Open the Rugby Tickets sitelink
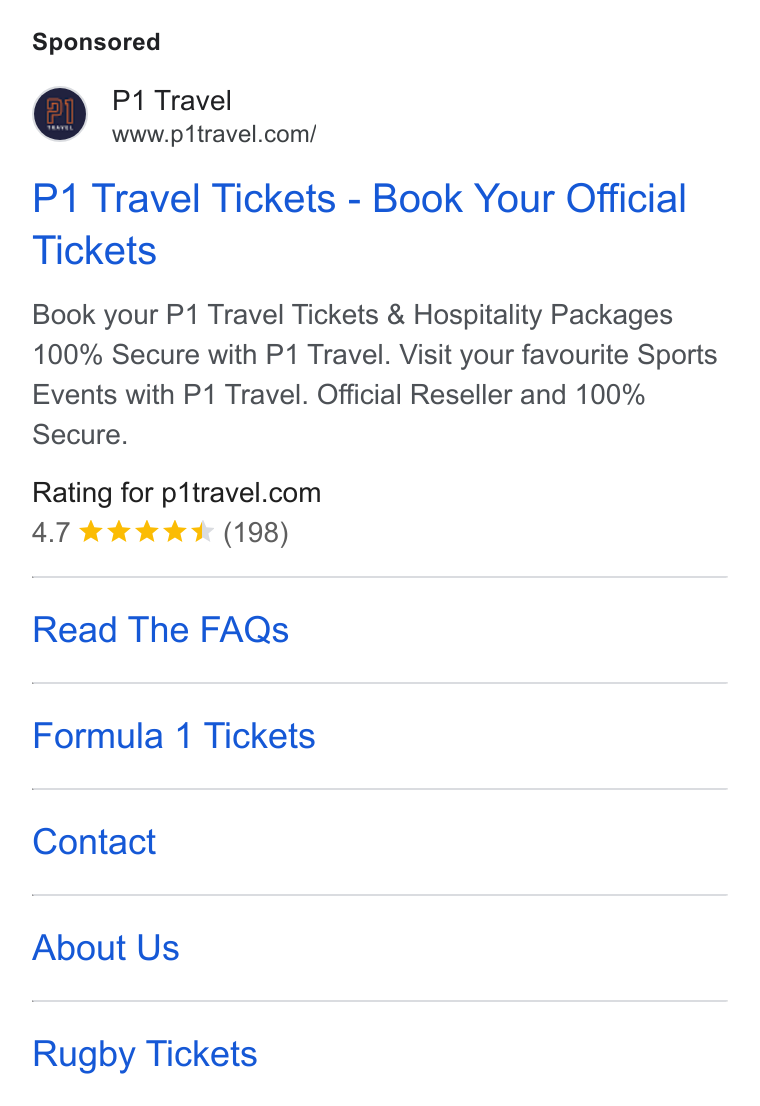760x1106 pixels. point(145,1055)
